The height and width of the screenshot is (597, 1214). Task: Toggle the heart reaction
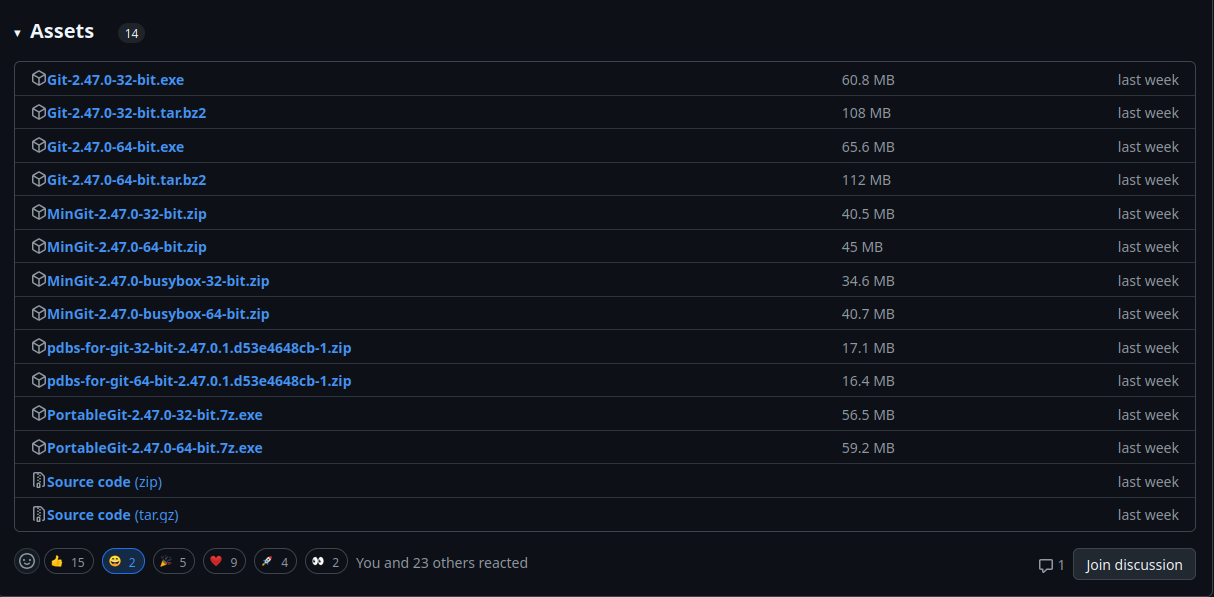[x=225, y=562]
